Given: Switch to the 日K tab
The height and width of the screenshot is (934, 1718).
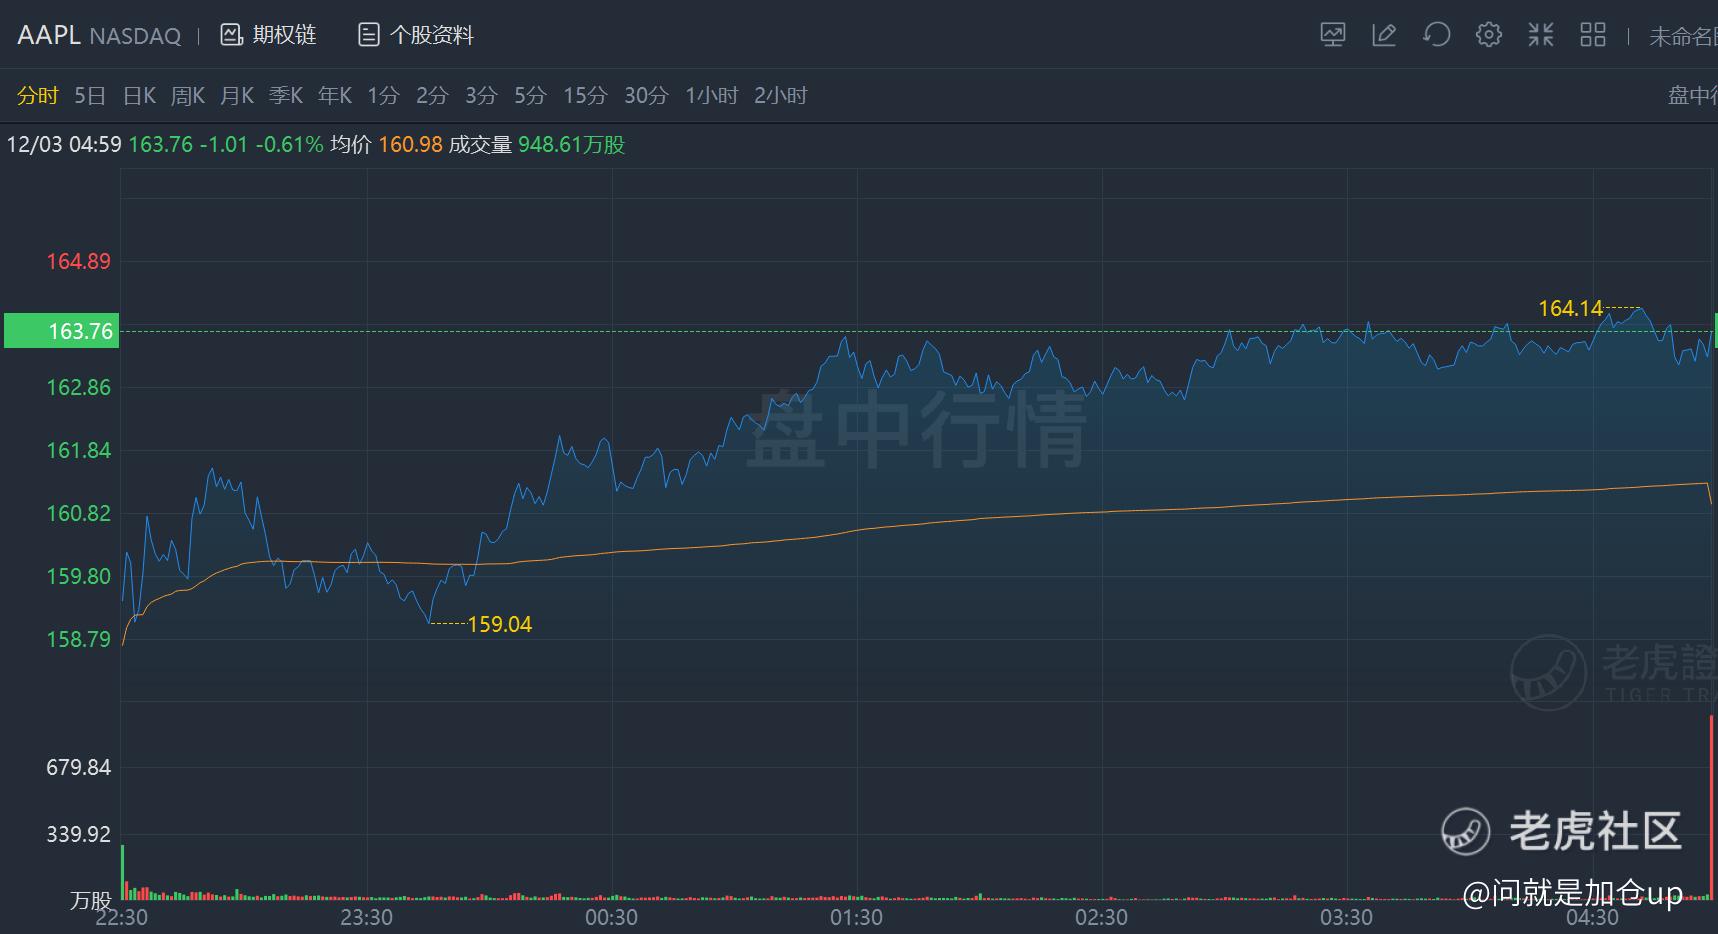Looking at the screenshot, I should 139,95.
